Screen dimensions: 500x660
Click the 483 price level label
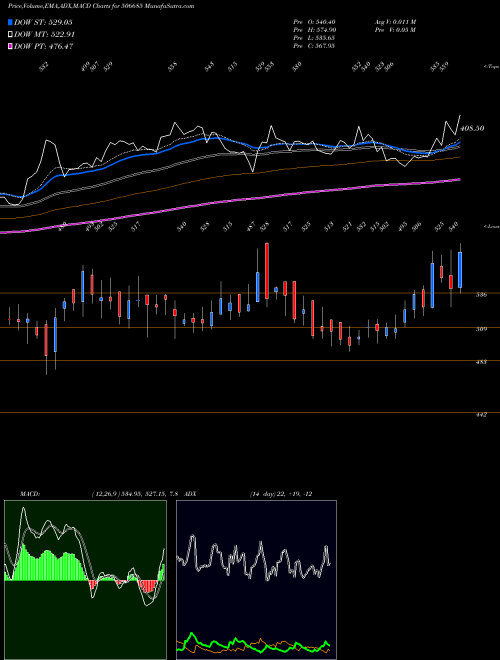pyautogui.click(x=481, y=362)
